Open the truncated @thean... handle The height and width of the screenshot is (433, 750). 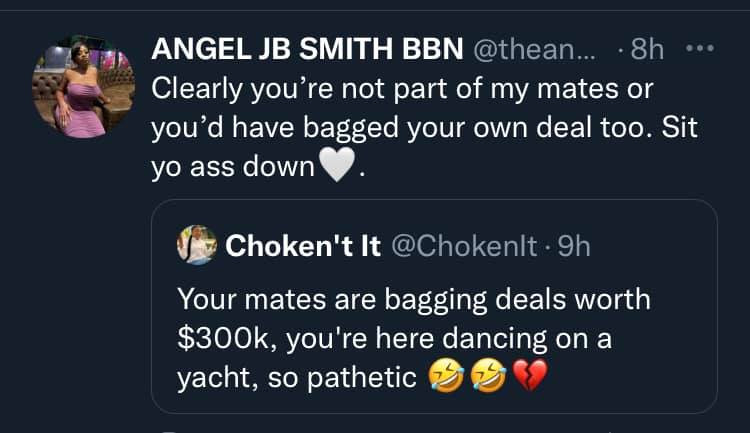[534, 49]
